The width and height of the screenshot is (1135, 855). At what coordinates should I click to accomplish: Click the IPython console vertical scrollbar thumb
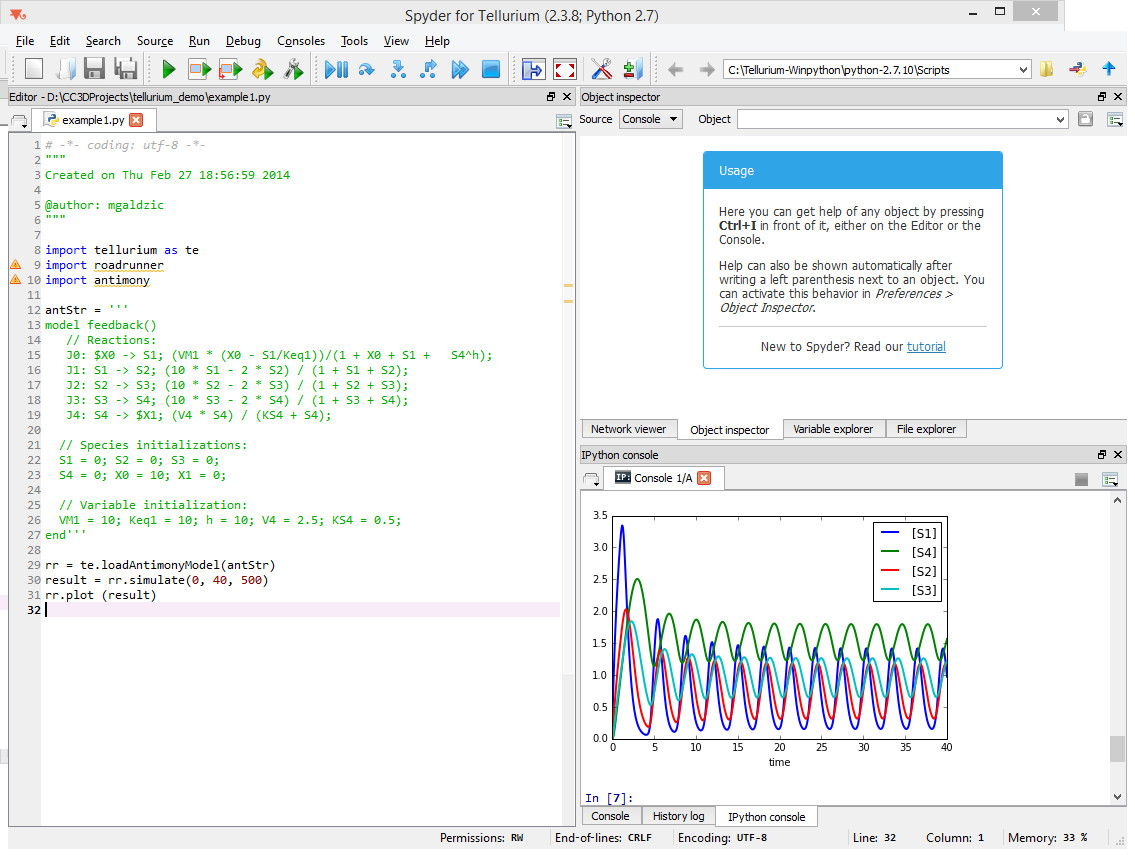tap(1118, 749)
